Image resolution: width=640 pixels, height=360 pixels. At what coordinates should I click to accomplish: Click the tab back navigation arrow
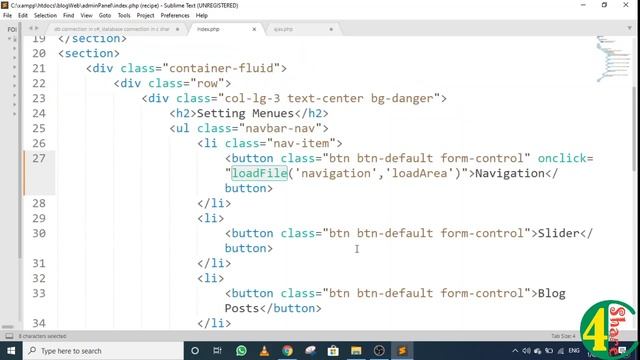point(31,28)
